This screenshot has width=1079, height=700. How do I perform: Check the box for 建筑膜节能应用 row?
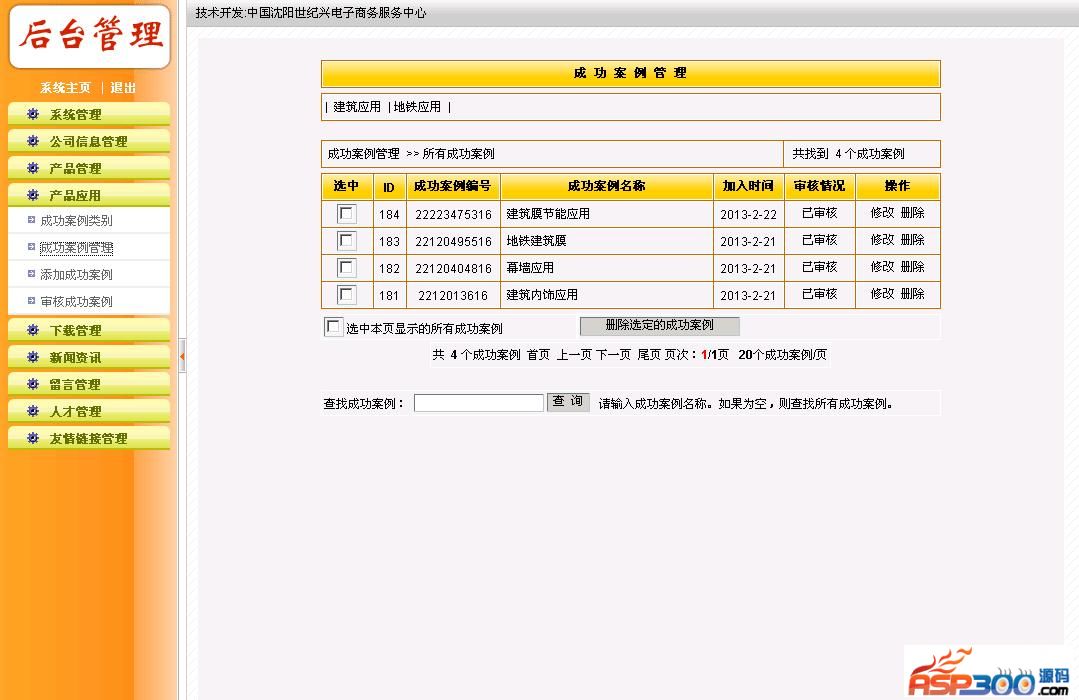(x=346, y=214)
